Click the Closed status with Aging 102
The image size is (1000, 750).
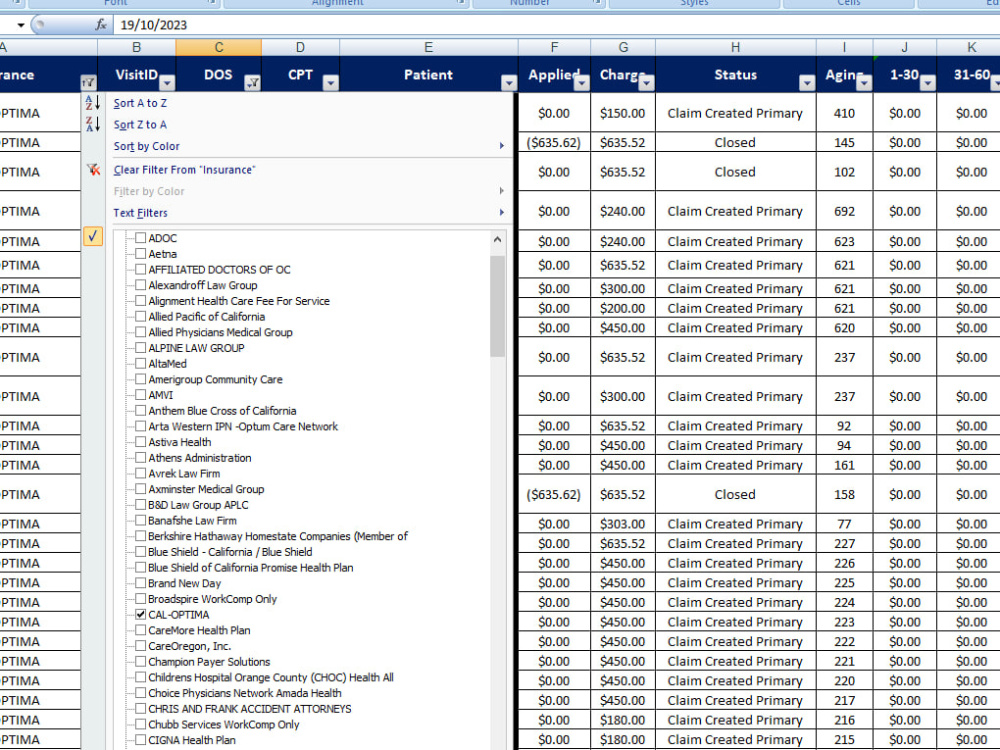click(x=735, y=172)
